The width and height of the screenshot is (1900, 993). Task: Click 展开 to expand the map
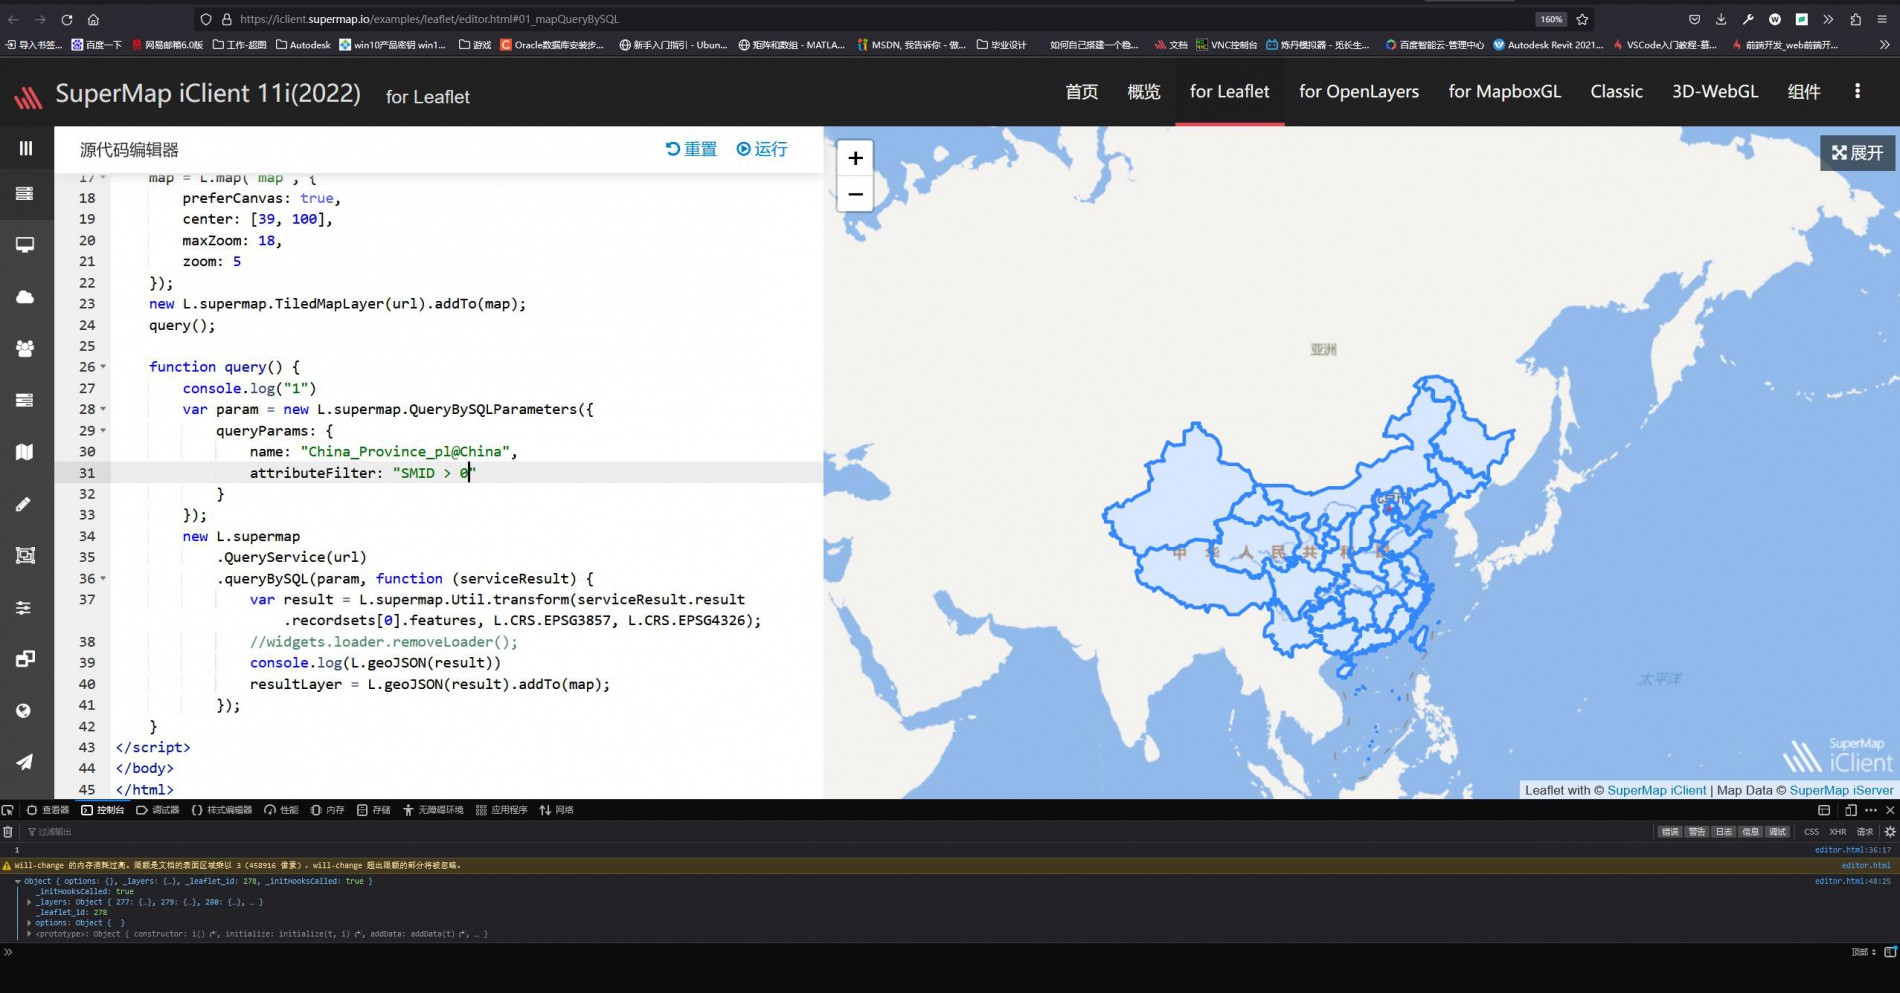pyautogui.click(x=1857, y=153)
